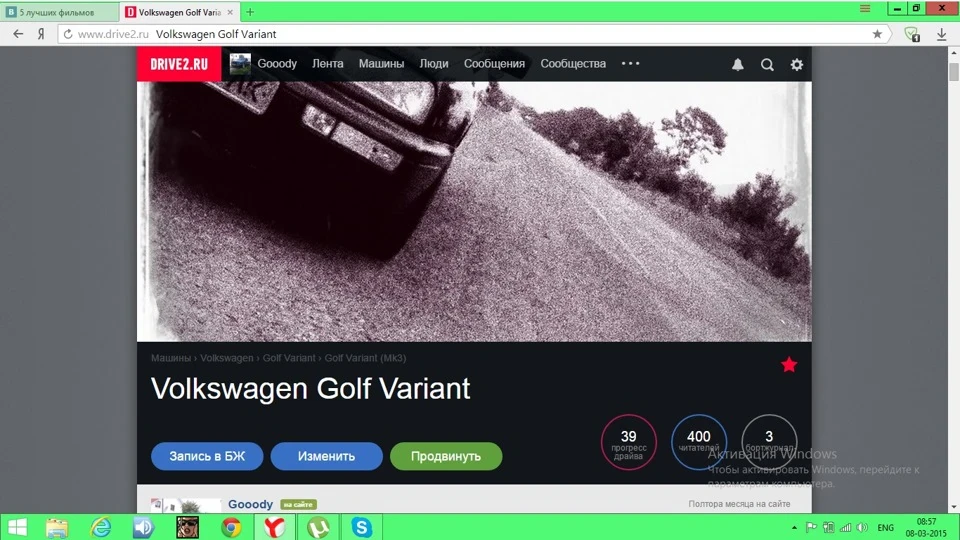Open the Gooody author name link
This screenshot has height=540, width=960.
(250, 504)
